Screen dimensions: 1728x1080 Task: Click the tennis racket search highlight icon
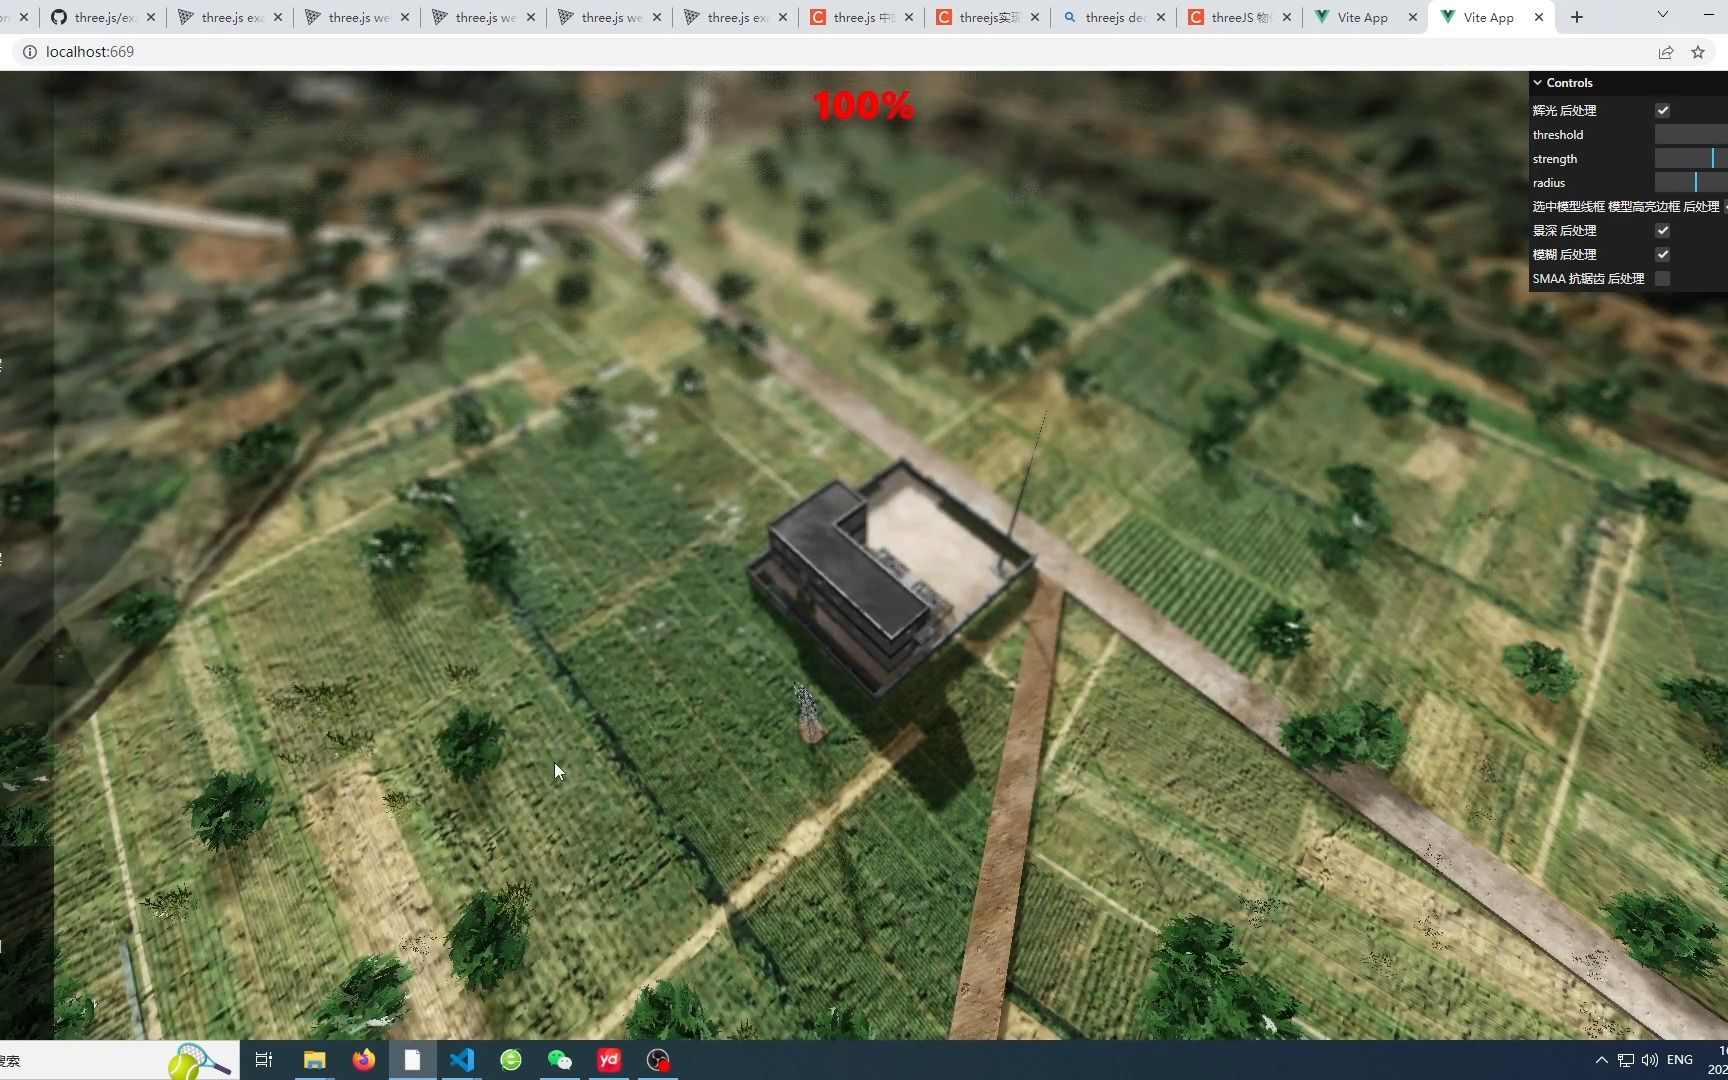click(x=198, y=1061)
